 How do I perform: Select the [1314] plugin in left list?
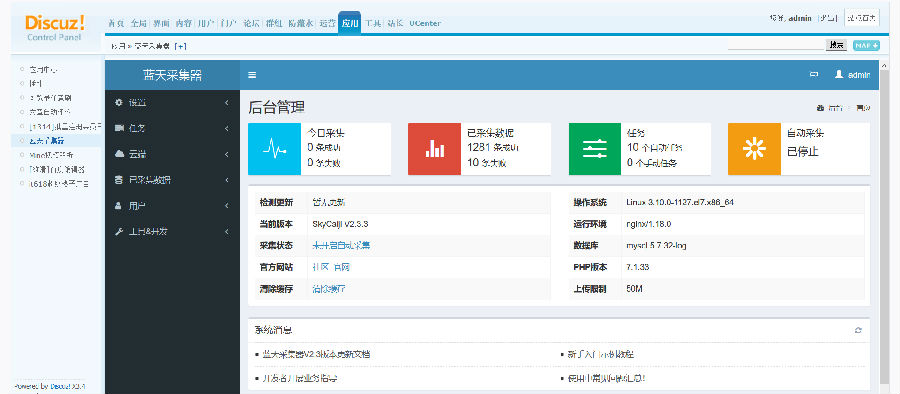65,126
